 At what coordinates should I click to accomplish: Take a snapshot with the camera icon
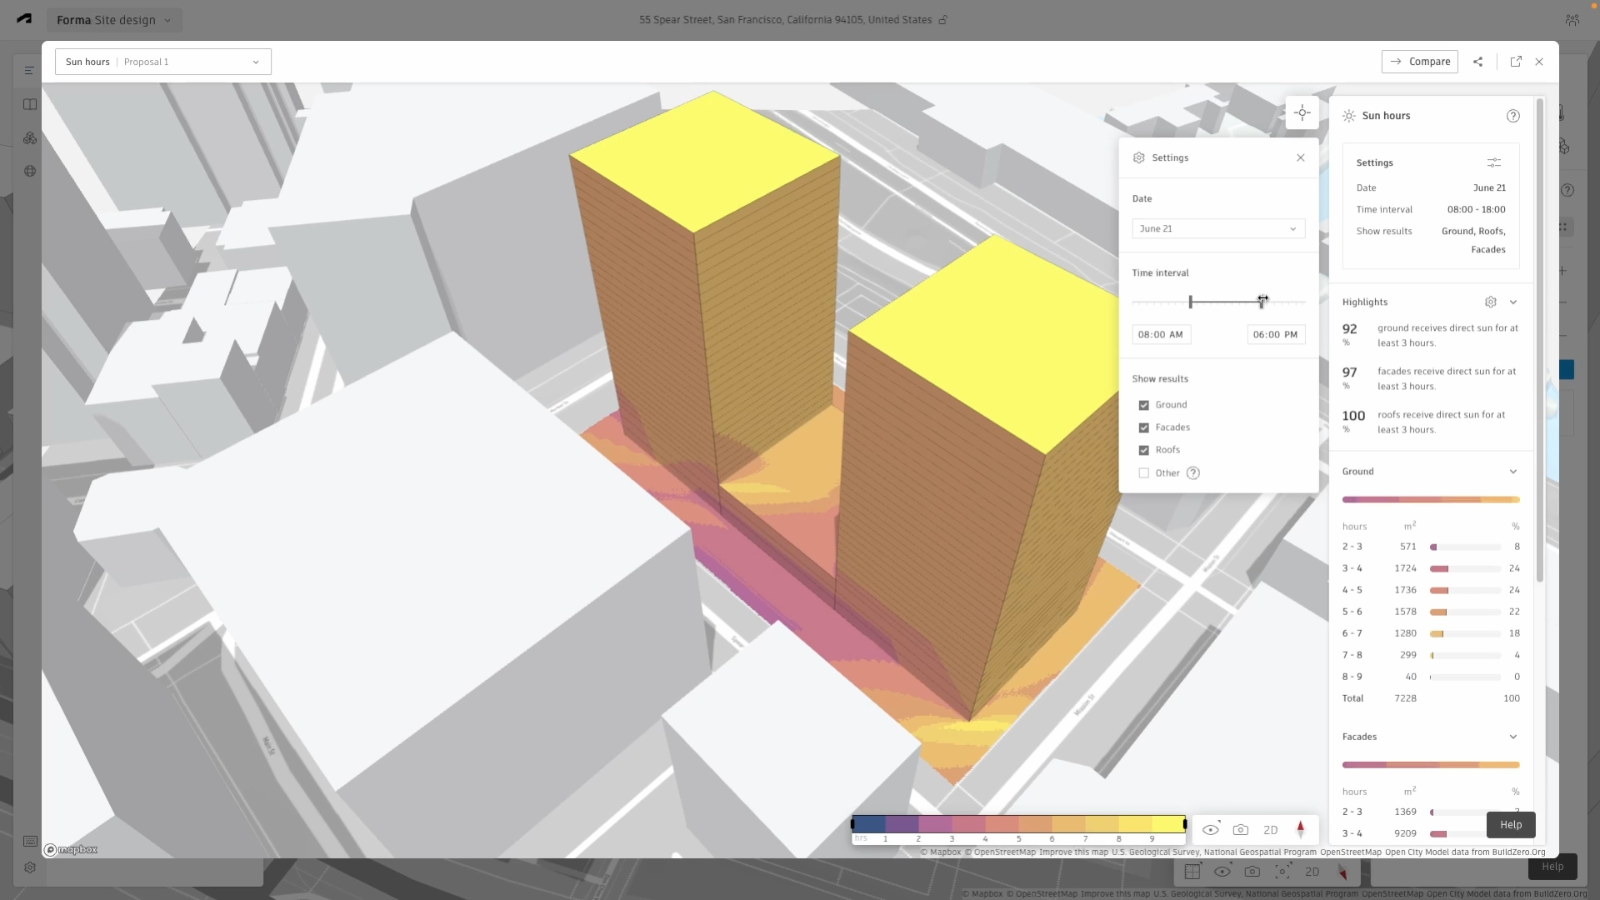coord(1241,829)
